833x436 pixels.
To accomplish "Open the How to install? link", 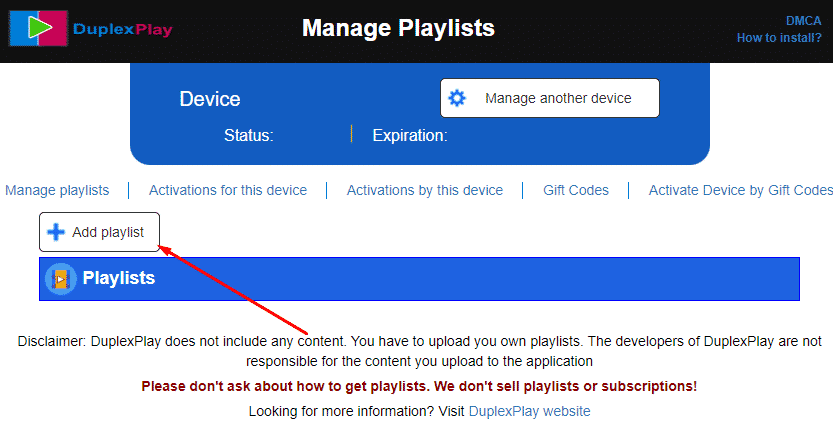I will click(x=779, y=38).
